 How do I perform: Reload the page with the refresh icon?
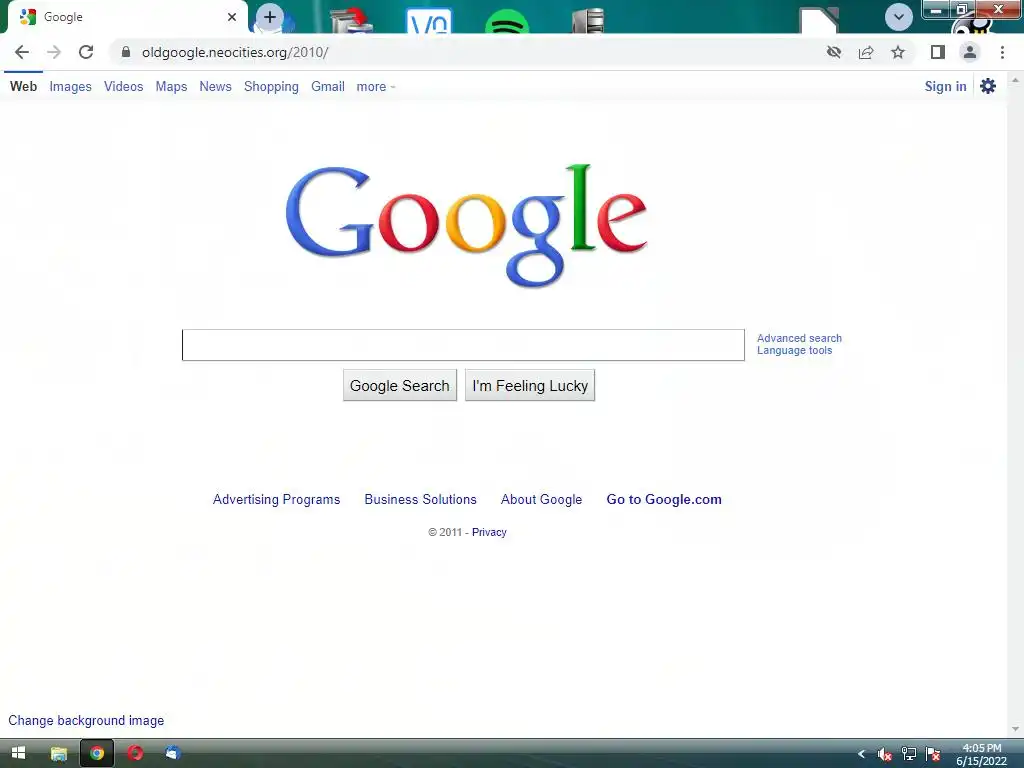86,52
